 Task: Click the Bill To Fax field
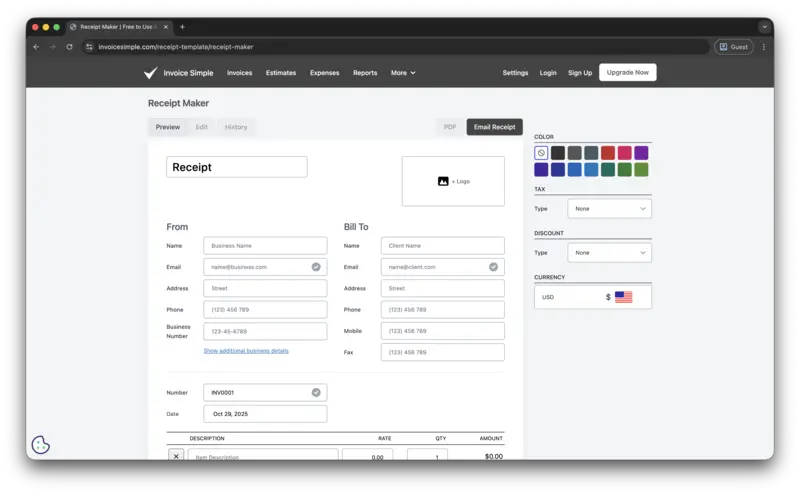442,352
